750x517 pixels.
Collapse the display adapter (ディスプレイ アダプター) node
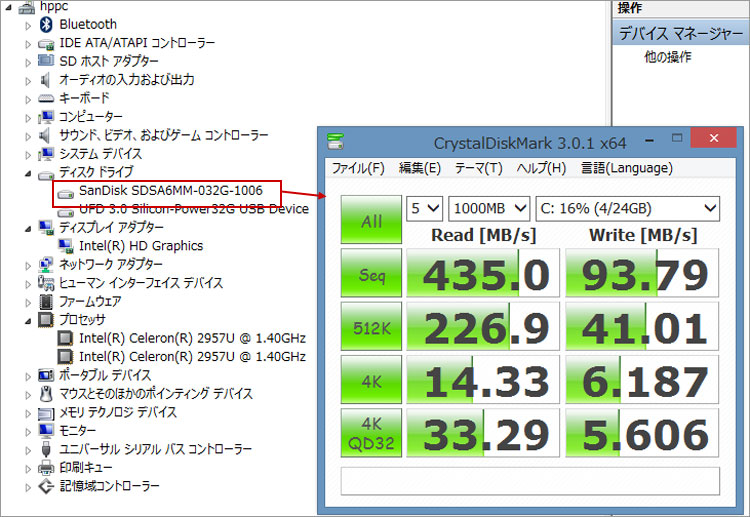coord(28,227)
